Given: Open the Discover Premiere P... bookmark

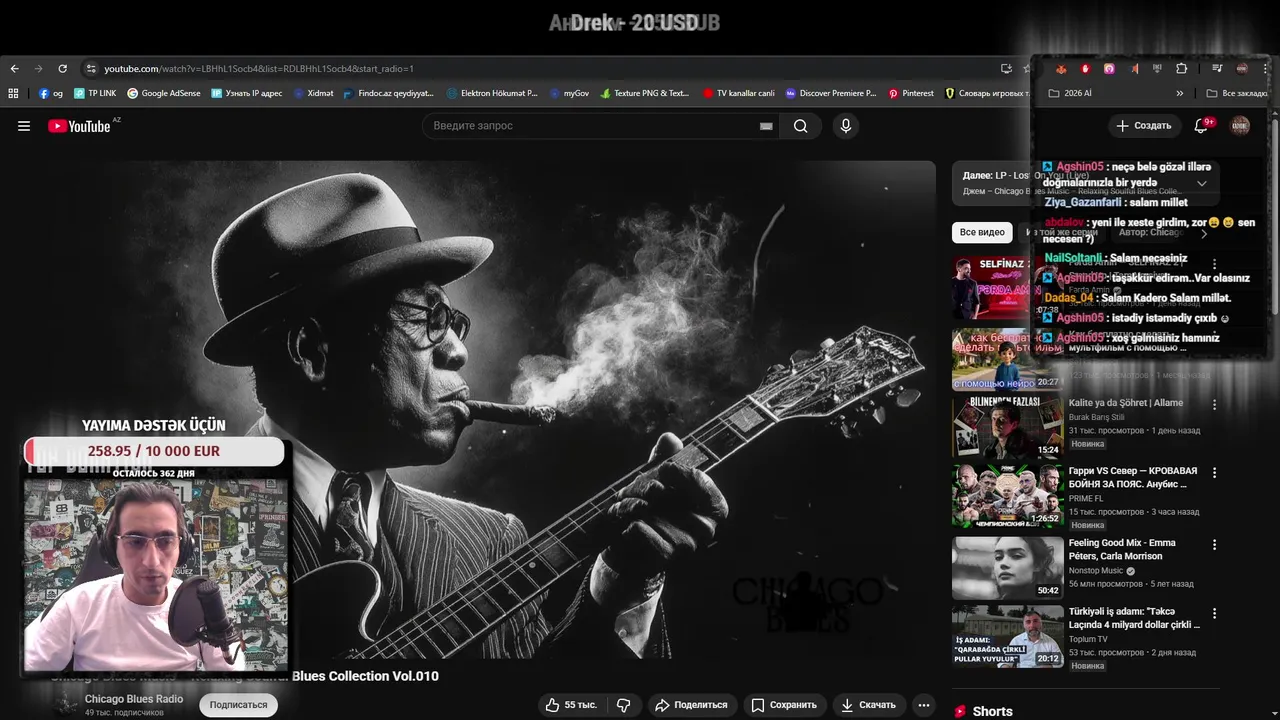Looking at the screenshot, I should [831, 93].
